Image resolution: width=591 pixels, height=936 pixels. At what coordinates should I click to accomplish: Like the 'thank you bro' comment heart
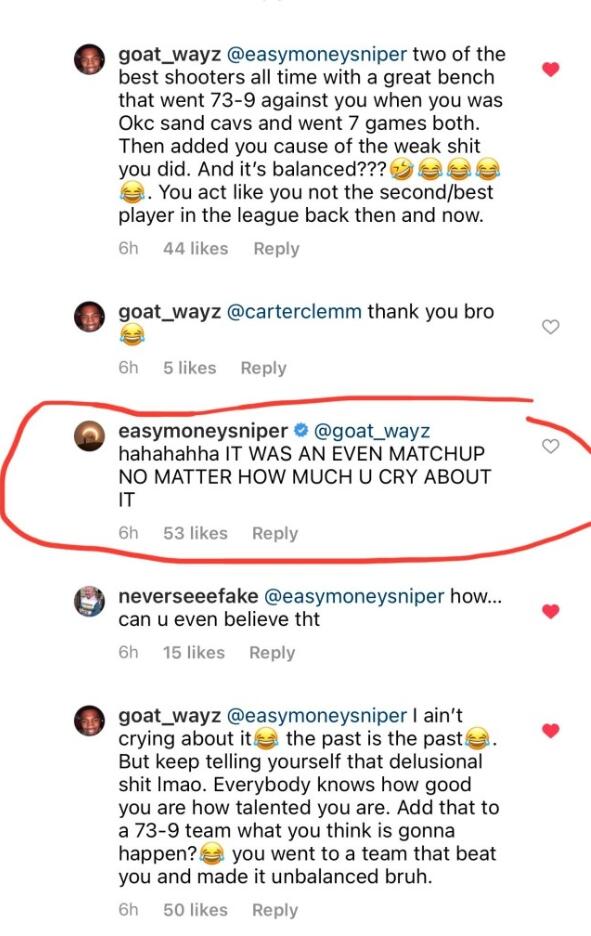(550, 327)
